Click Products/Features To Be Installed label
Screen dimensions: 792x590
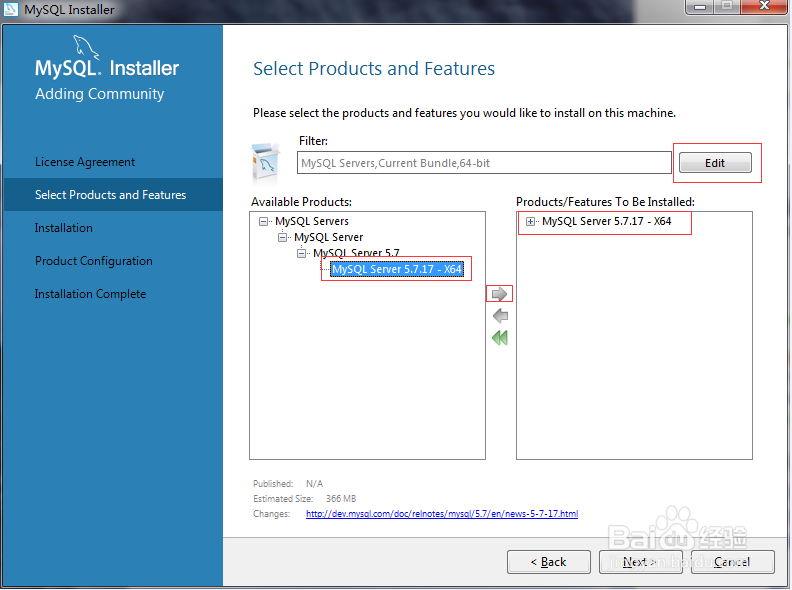[x=605, y=202]
